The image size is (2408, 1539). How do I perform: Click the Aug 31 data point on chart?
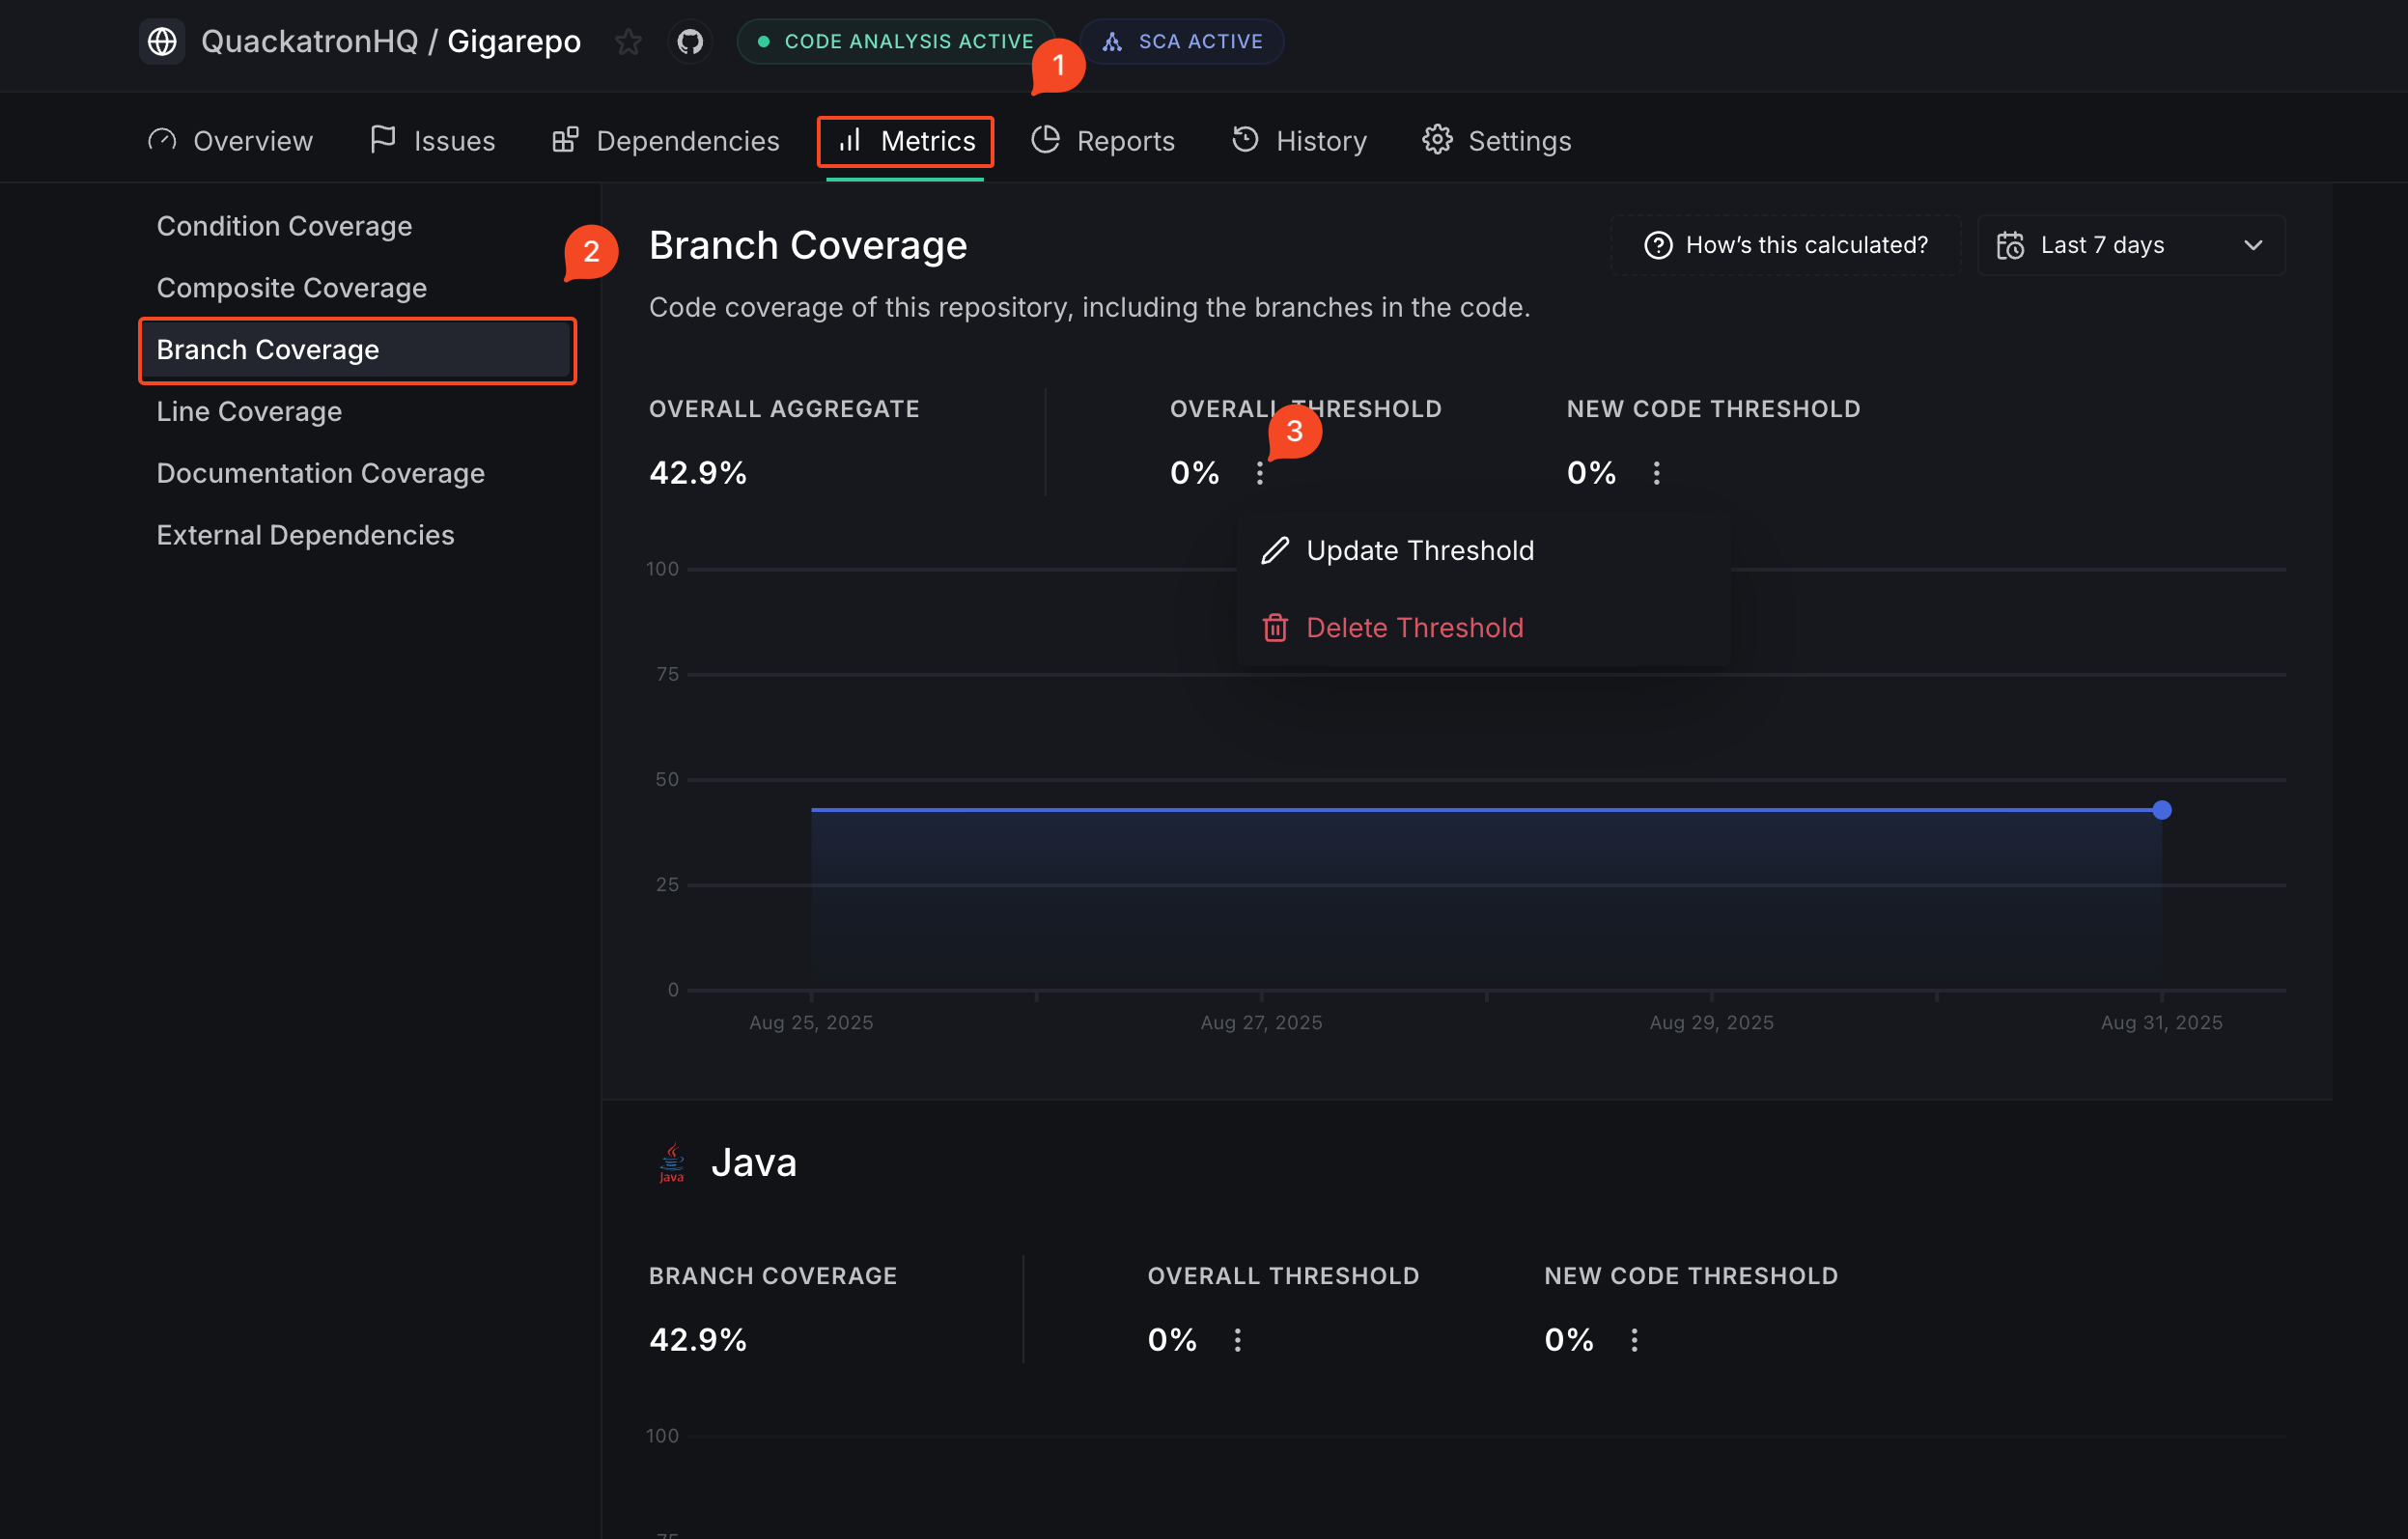[x=2161, y=810]
